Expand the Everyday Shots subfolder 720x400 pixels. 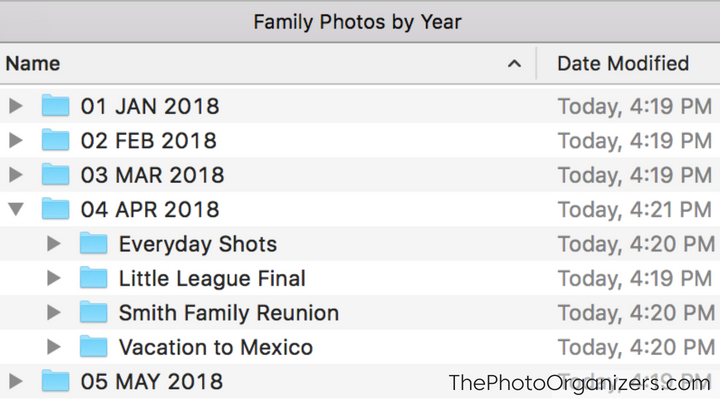54,243
